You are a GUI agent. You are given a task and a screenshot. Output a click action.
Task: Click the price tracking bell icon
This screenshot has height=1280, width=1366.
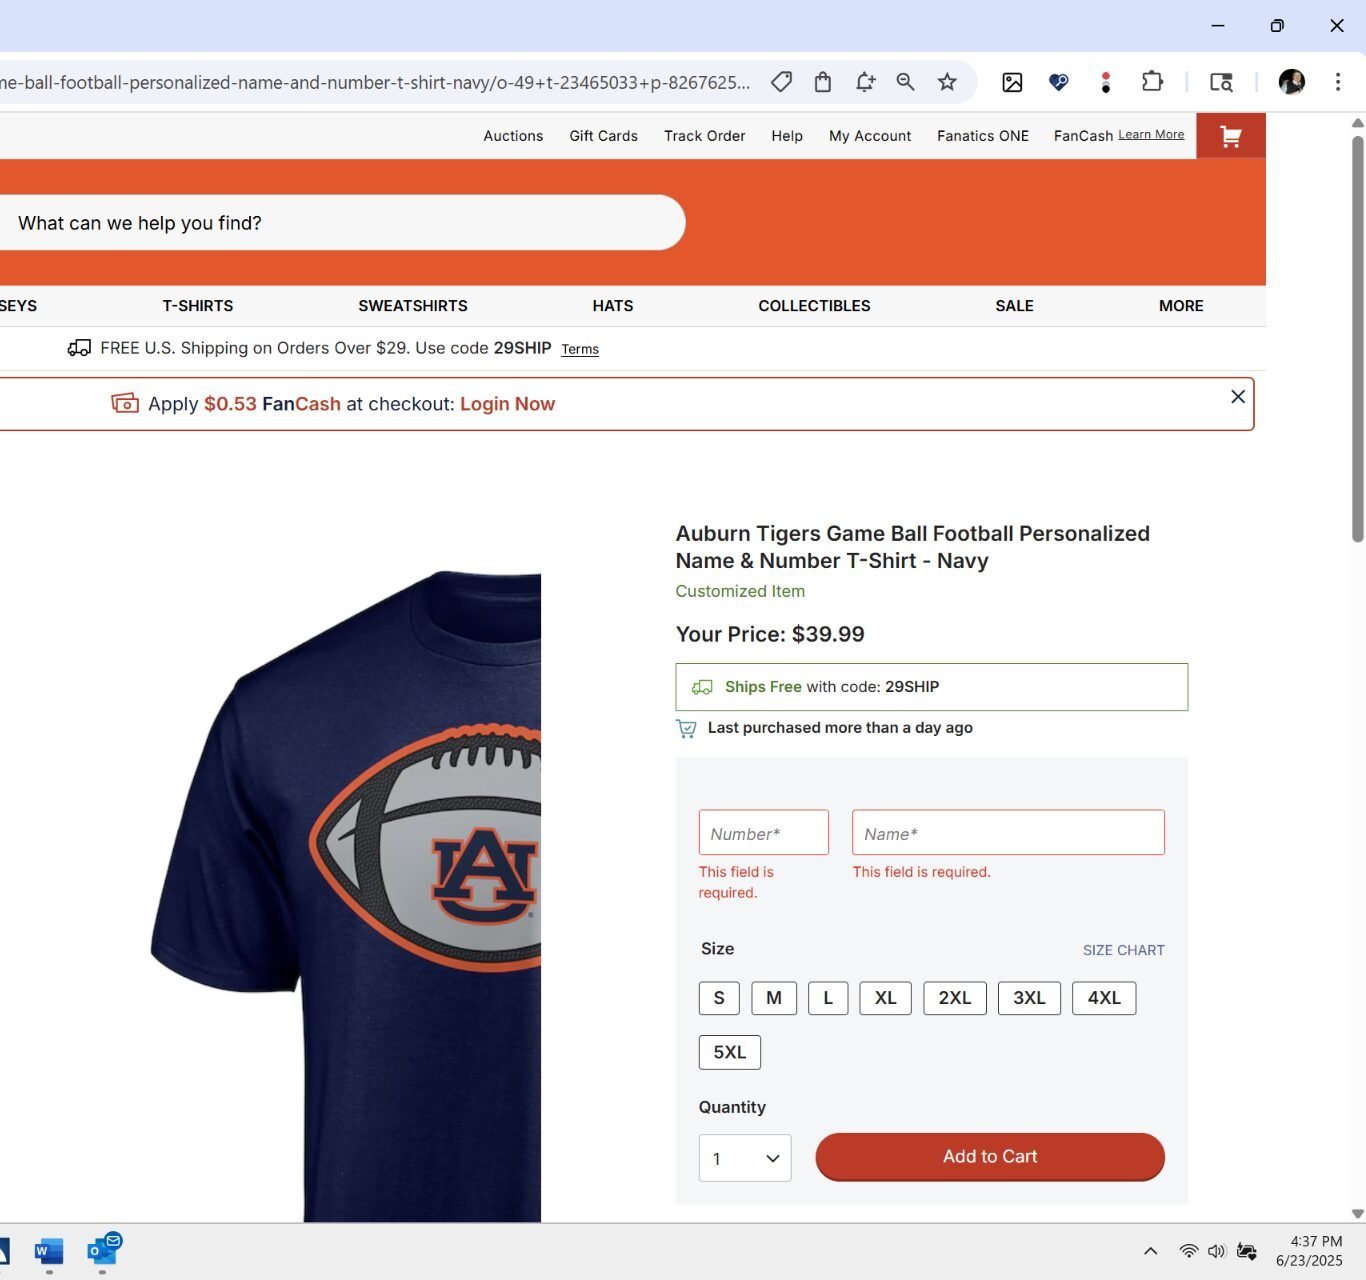coord(865,82)
